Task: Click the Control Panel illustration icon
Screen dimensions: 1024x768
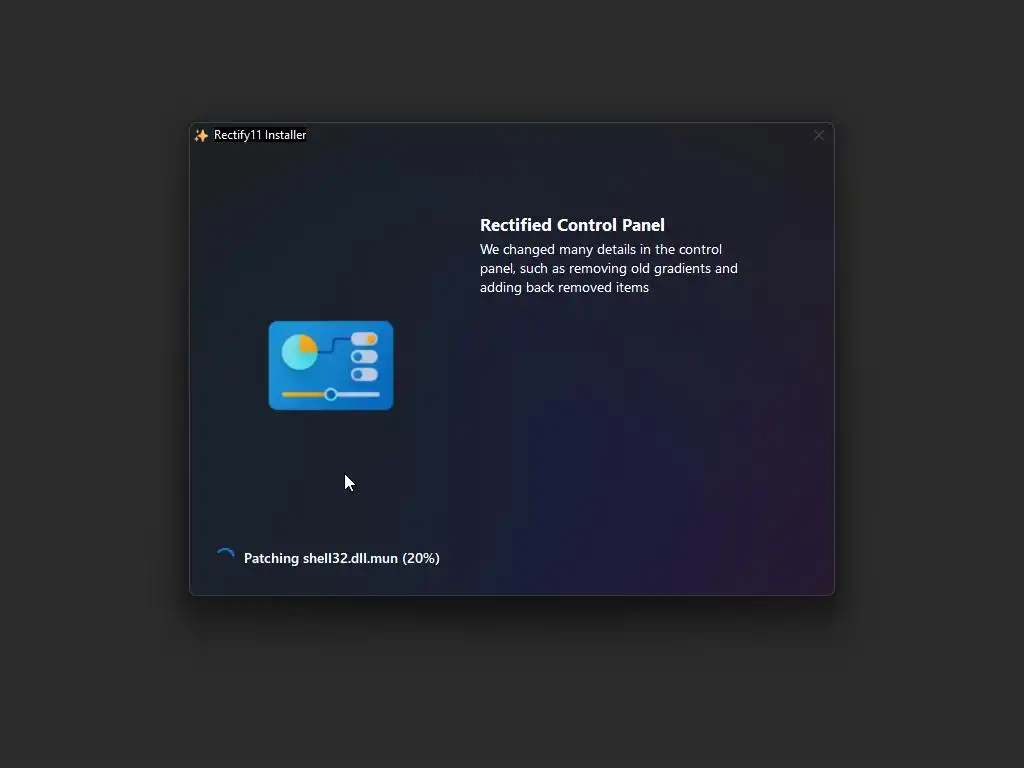Action: click(331, 366)
